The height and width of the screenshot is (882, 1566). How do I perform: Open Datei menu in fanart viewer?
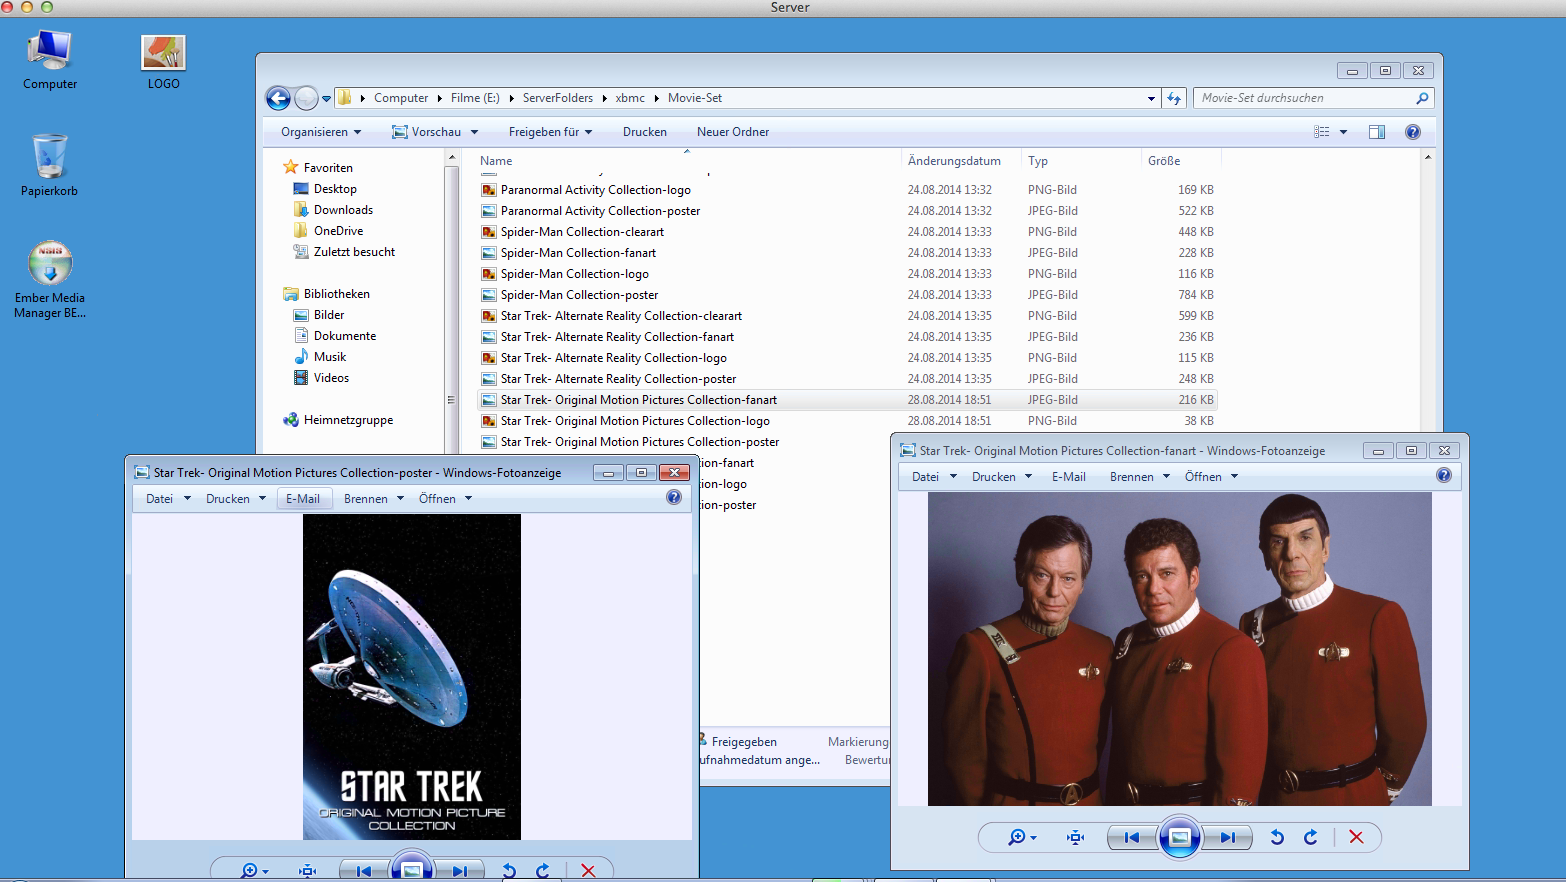(x=934, y=477)
